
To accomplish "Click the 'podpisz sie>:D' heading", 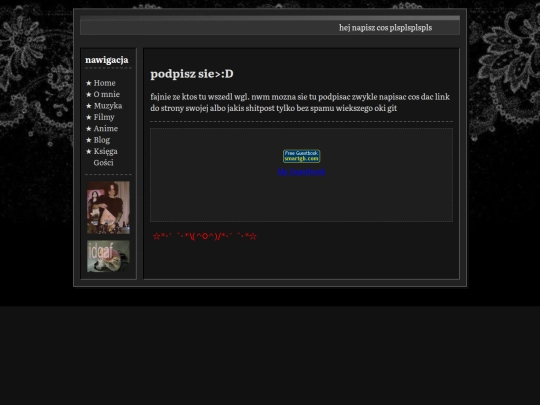I will (192, 74).
